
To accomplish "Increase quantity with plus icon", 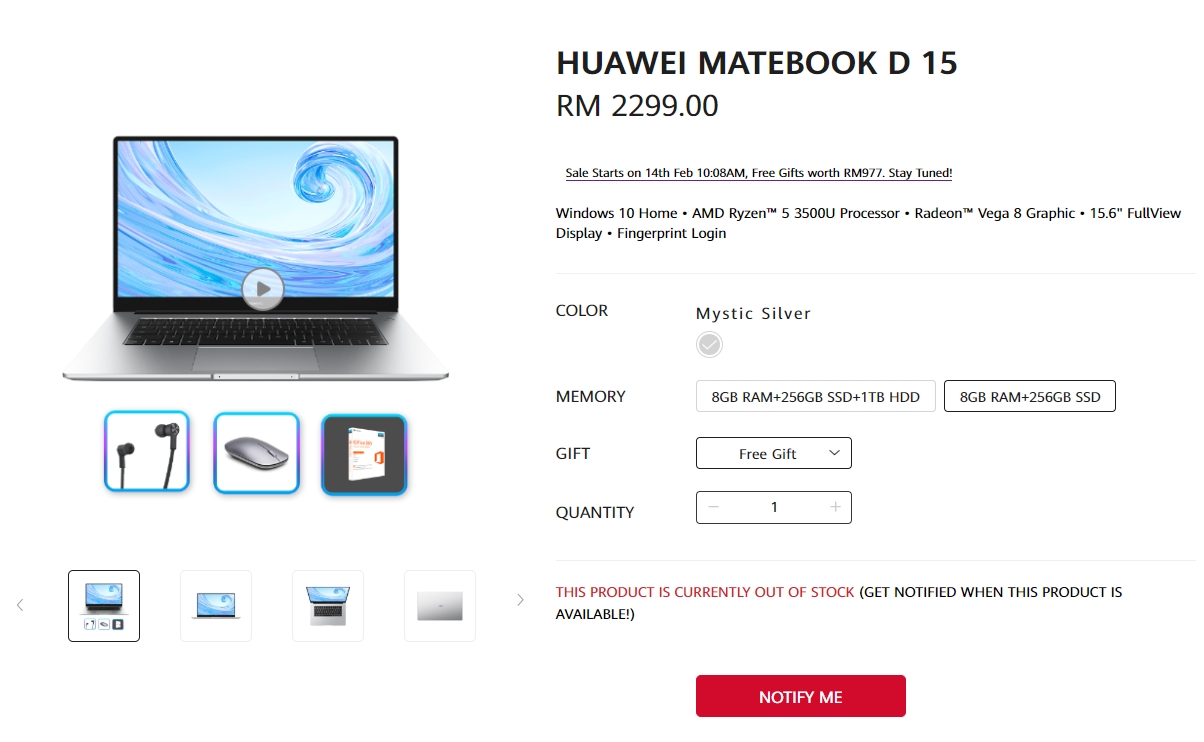I will point(835,507).
